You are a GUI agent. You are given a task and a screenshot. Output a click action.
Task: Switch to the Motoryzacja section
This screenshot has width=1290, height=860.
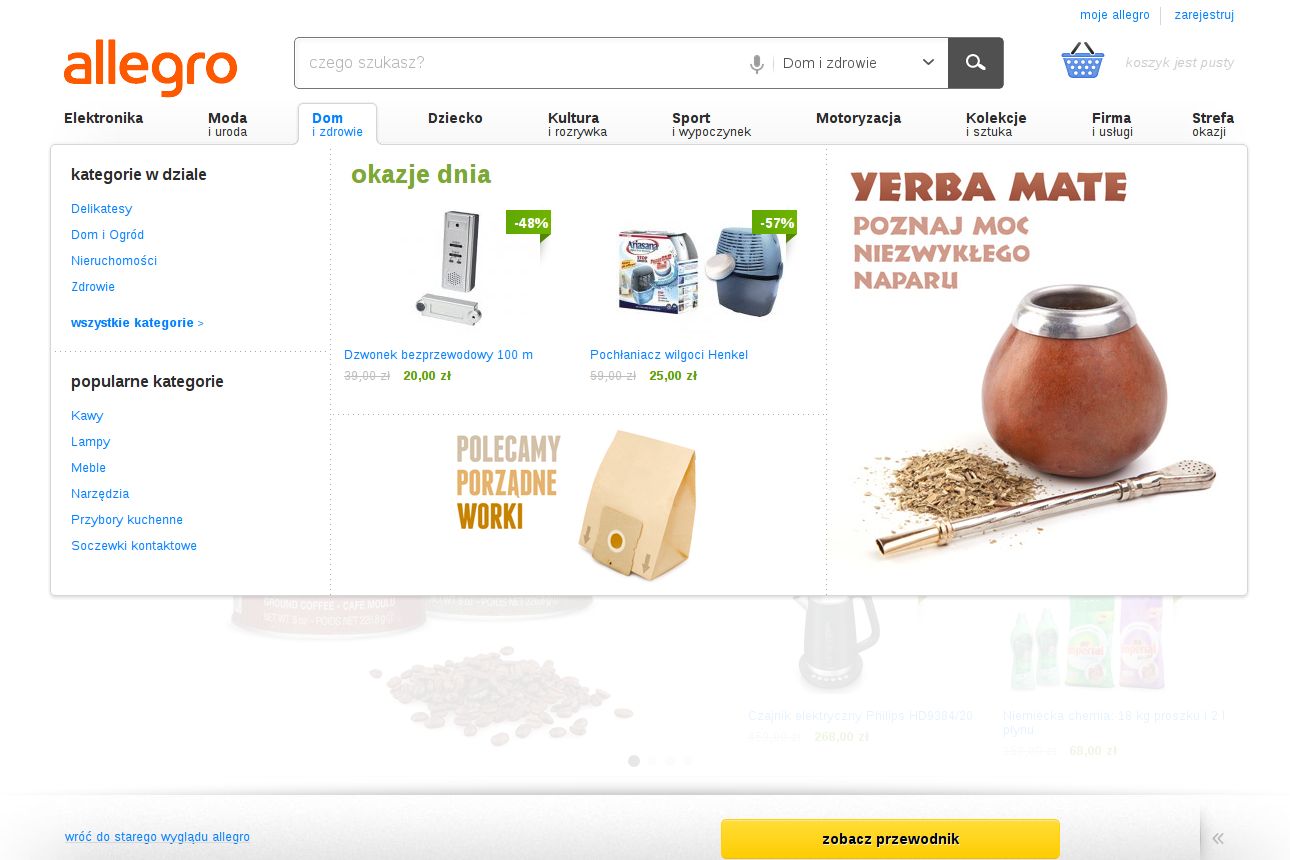click(858, 118)
